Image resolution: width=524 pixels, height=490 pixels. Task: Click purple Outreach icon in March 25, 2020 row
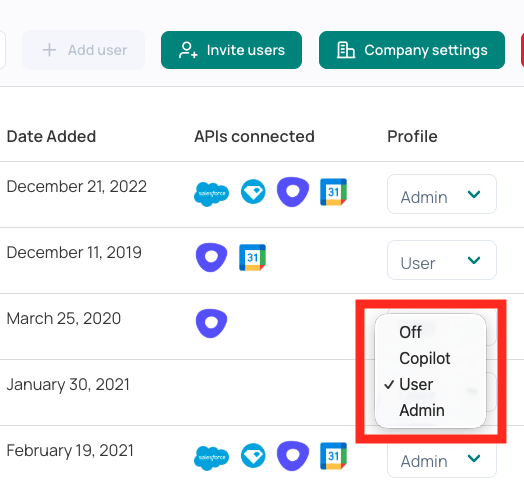[x=211, y=323]
